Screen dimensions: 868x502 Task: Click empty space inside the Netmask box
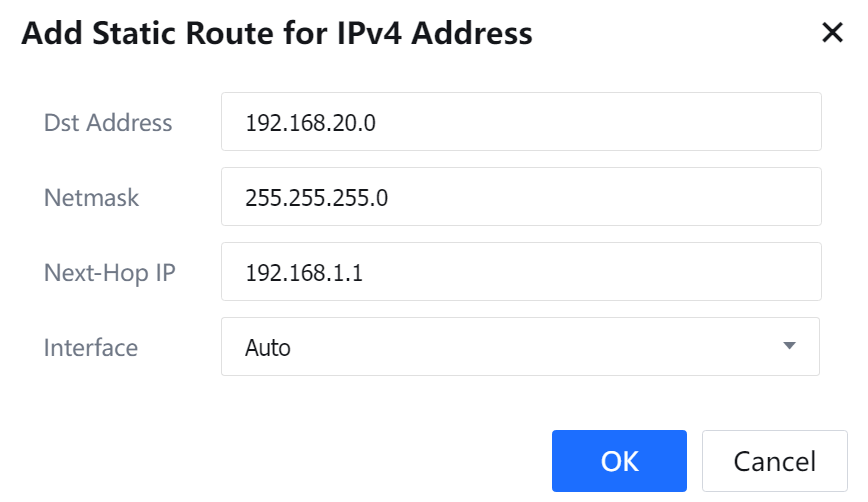pyautogui.click(x=620, y=197)
